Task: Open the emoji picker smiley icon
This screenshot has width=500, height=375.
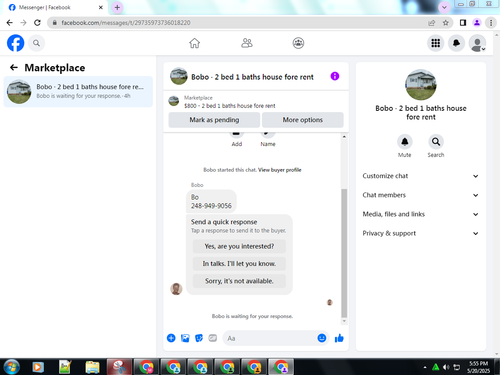Action: coord(322,338)
